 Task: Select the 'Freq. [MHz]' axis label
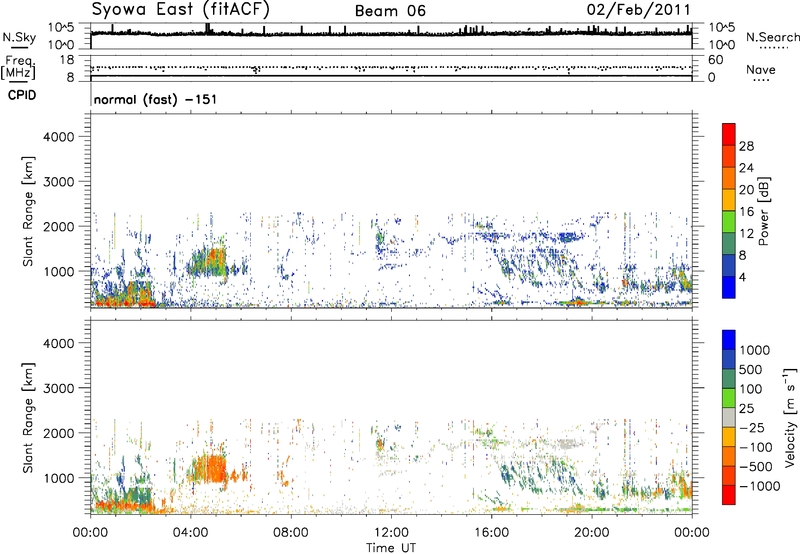(18, 67)
